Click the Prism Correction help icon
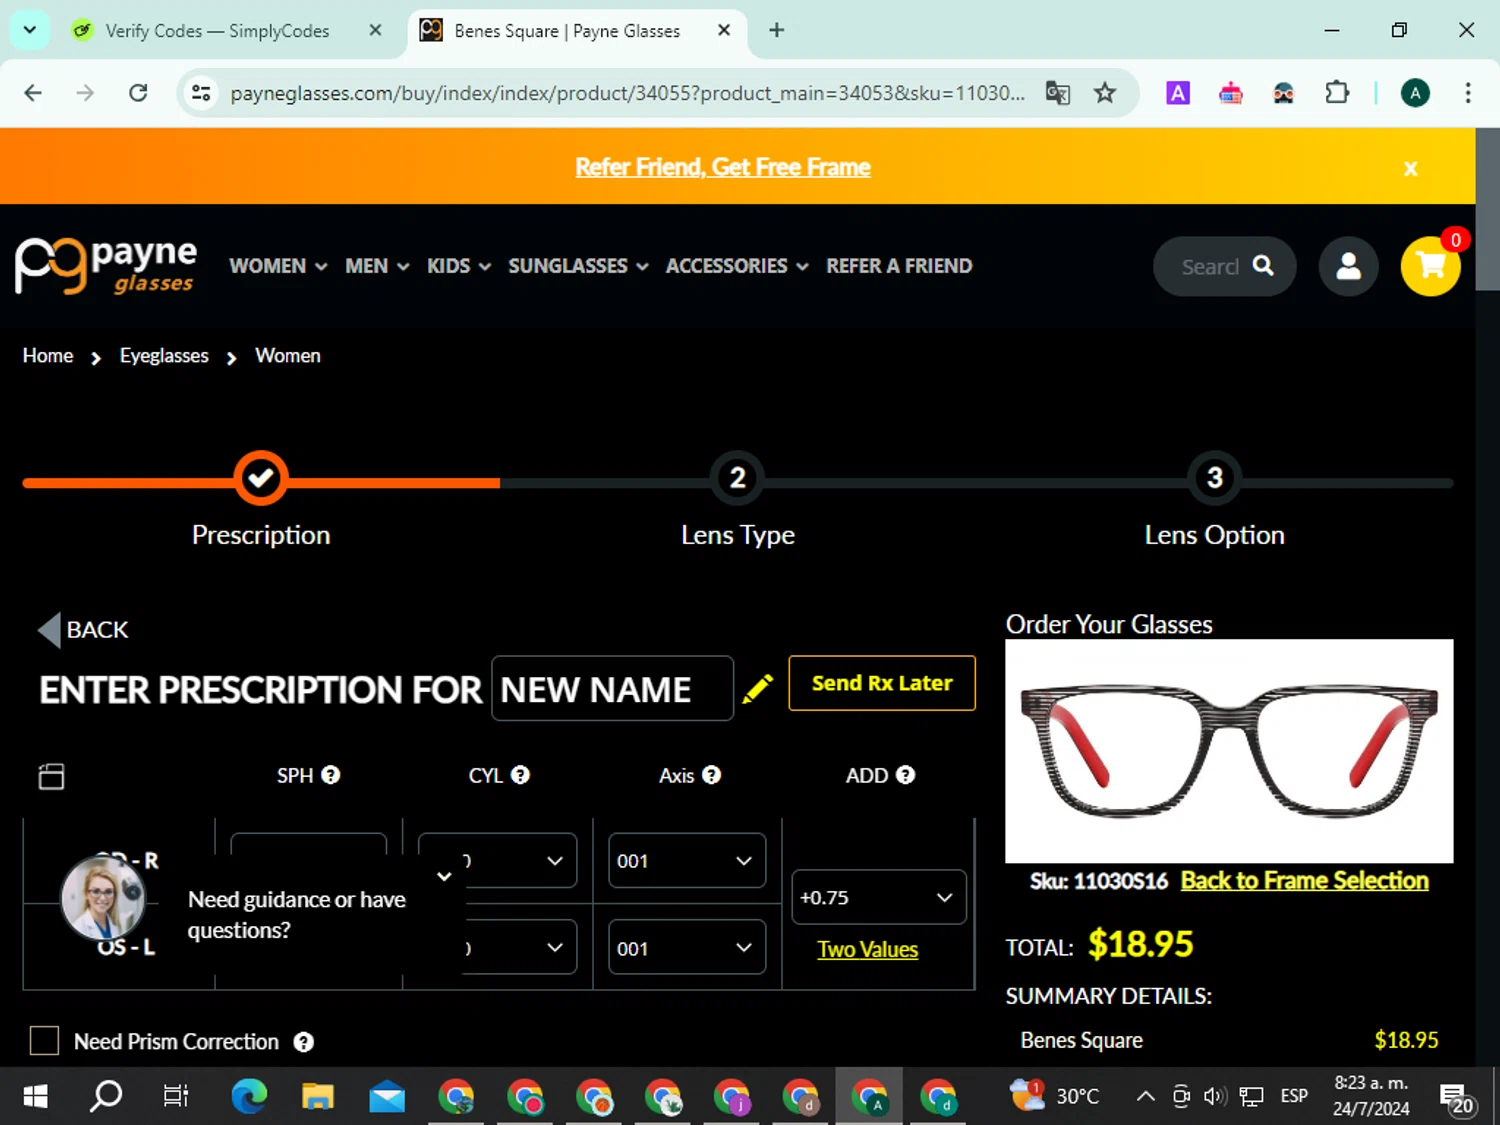The image size is (1500, 1125). pyautogui.click(x=304, y=1042)
